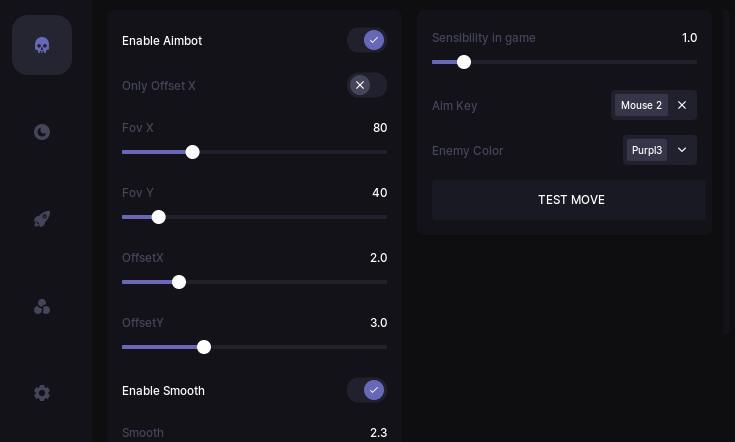Click the Mouse 2 aim key chip
735x442 pixels.
(641, 105)
